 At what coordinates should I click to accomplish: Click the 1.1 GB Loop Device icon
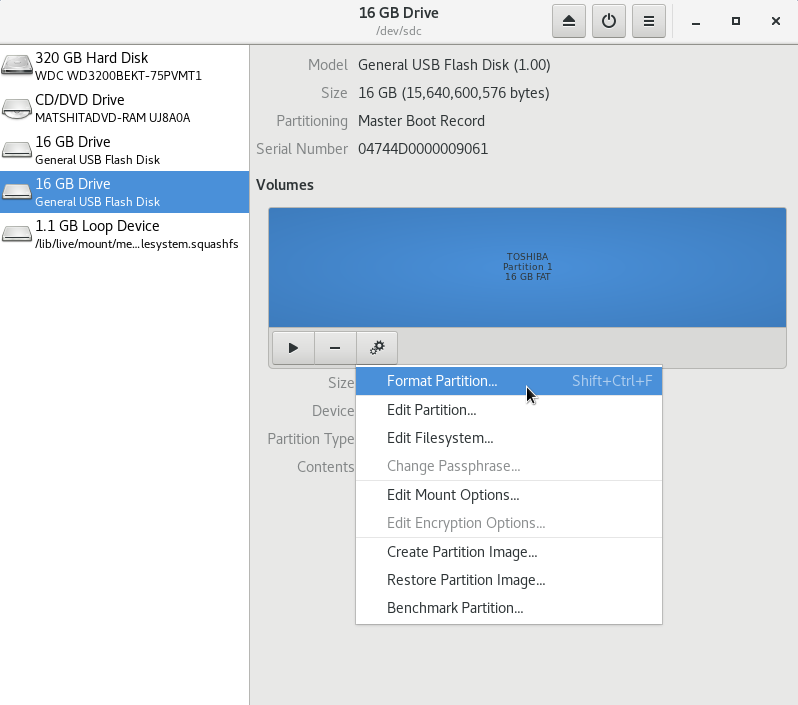(x=17, y=234)
